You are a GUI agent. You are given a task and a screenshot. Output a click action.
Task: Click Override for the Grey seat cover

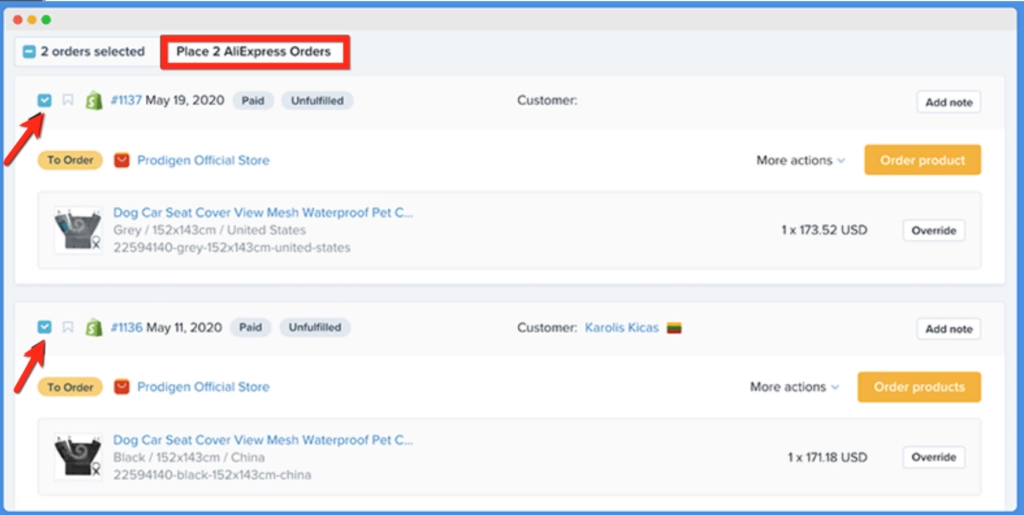(934, 230)
